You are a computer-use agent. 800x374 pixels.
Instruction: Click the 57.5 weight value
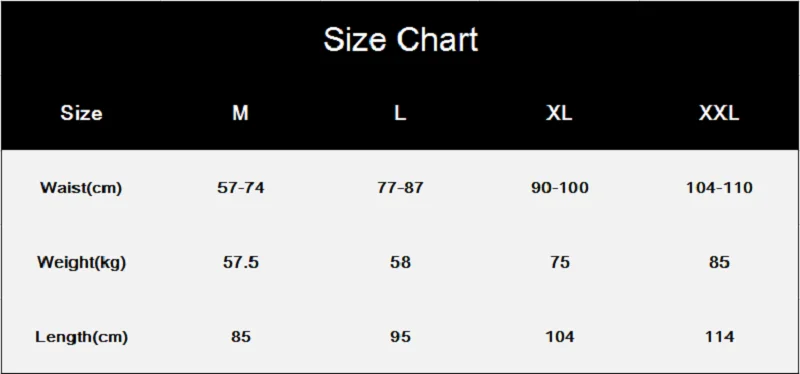(x=240, y=262)
